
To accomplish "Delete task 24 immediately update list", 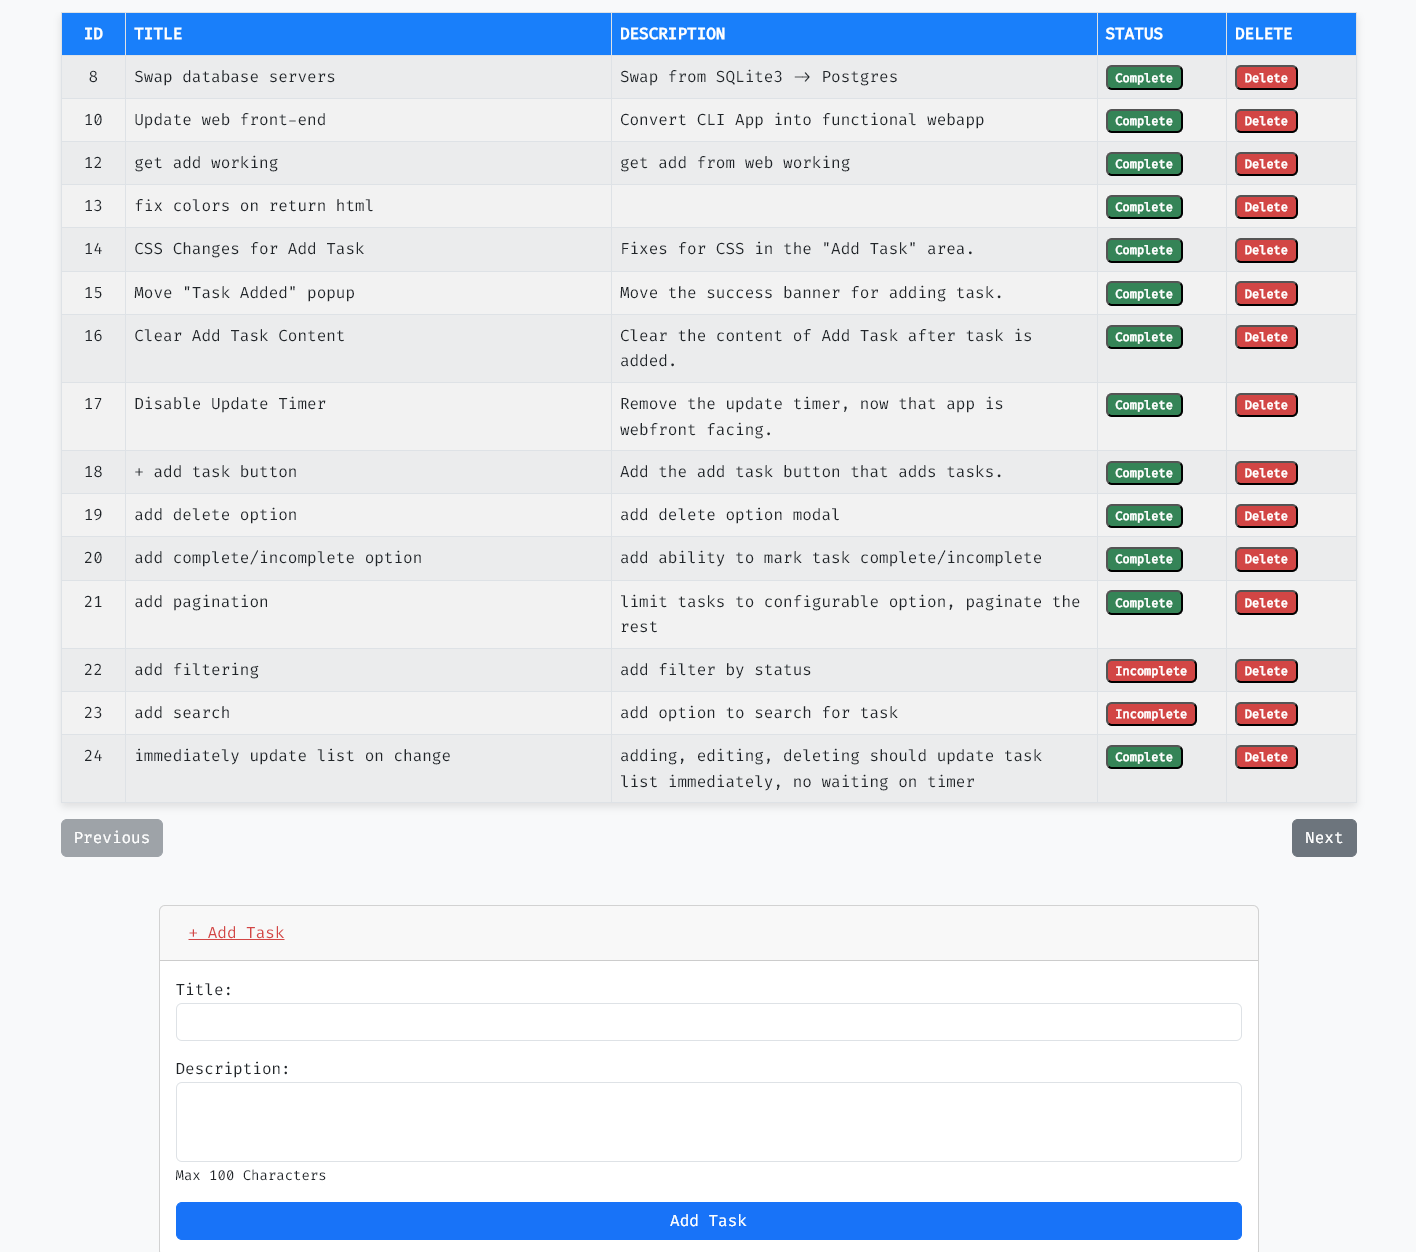I will pos(1266,757).
